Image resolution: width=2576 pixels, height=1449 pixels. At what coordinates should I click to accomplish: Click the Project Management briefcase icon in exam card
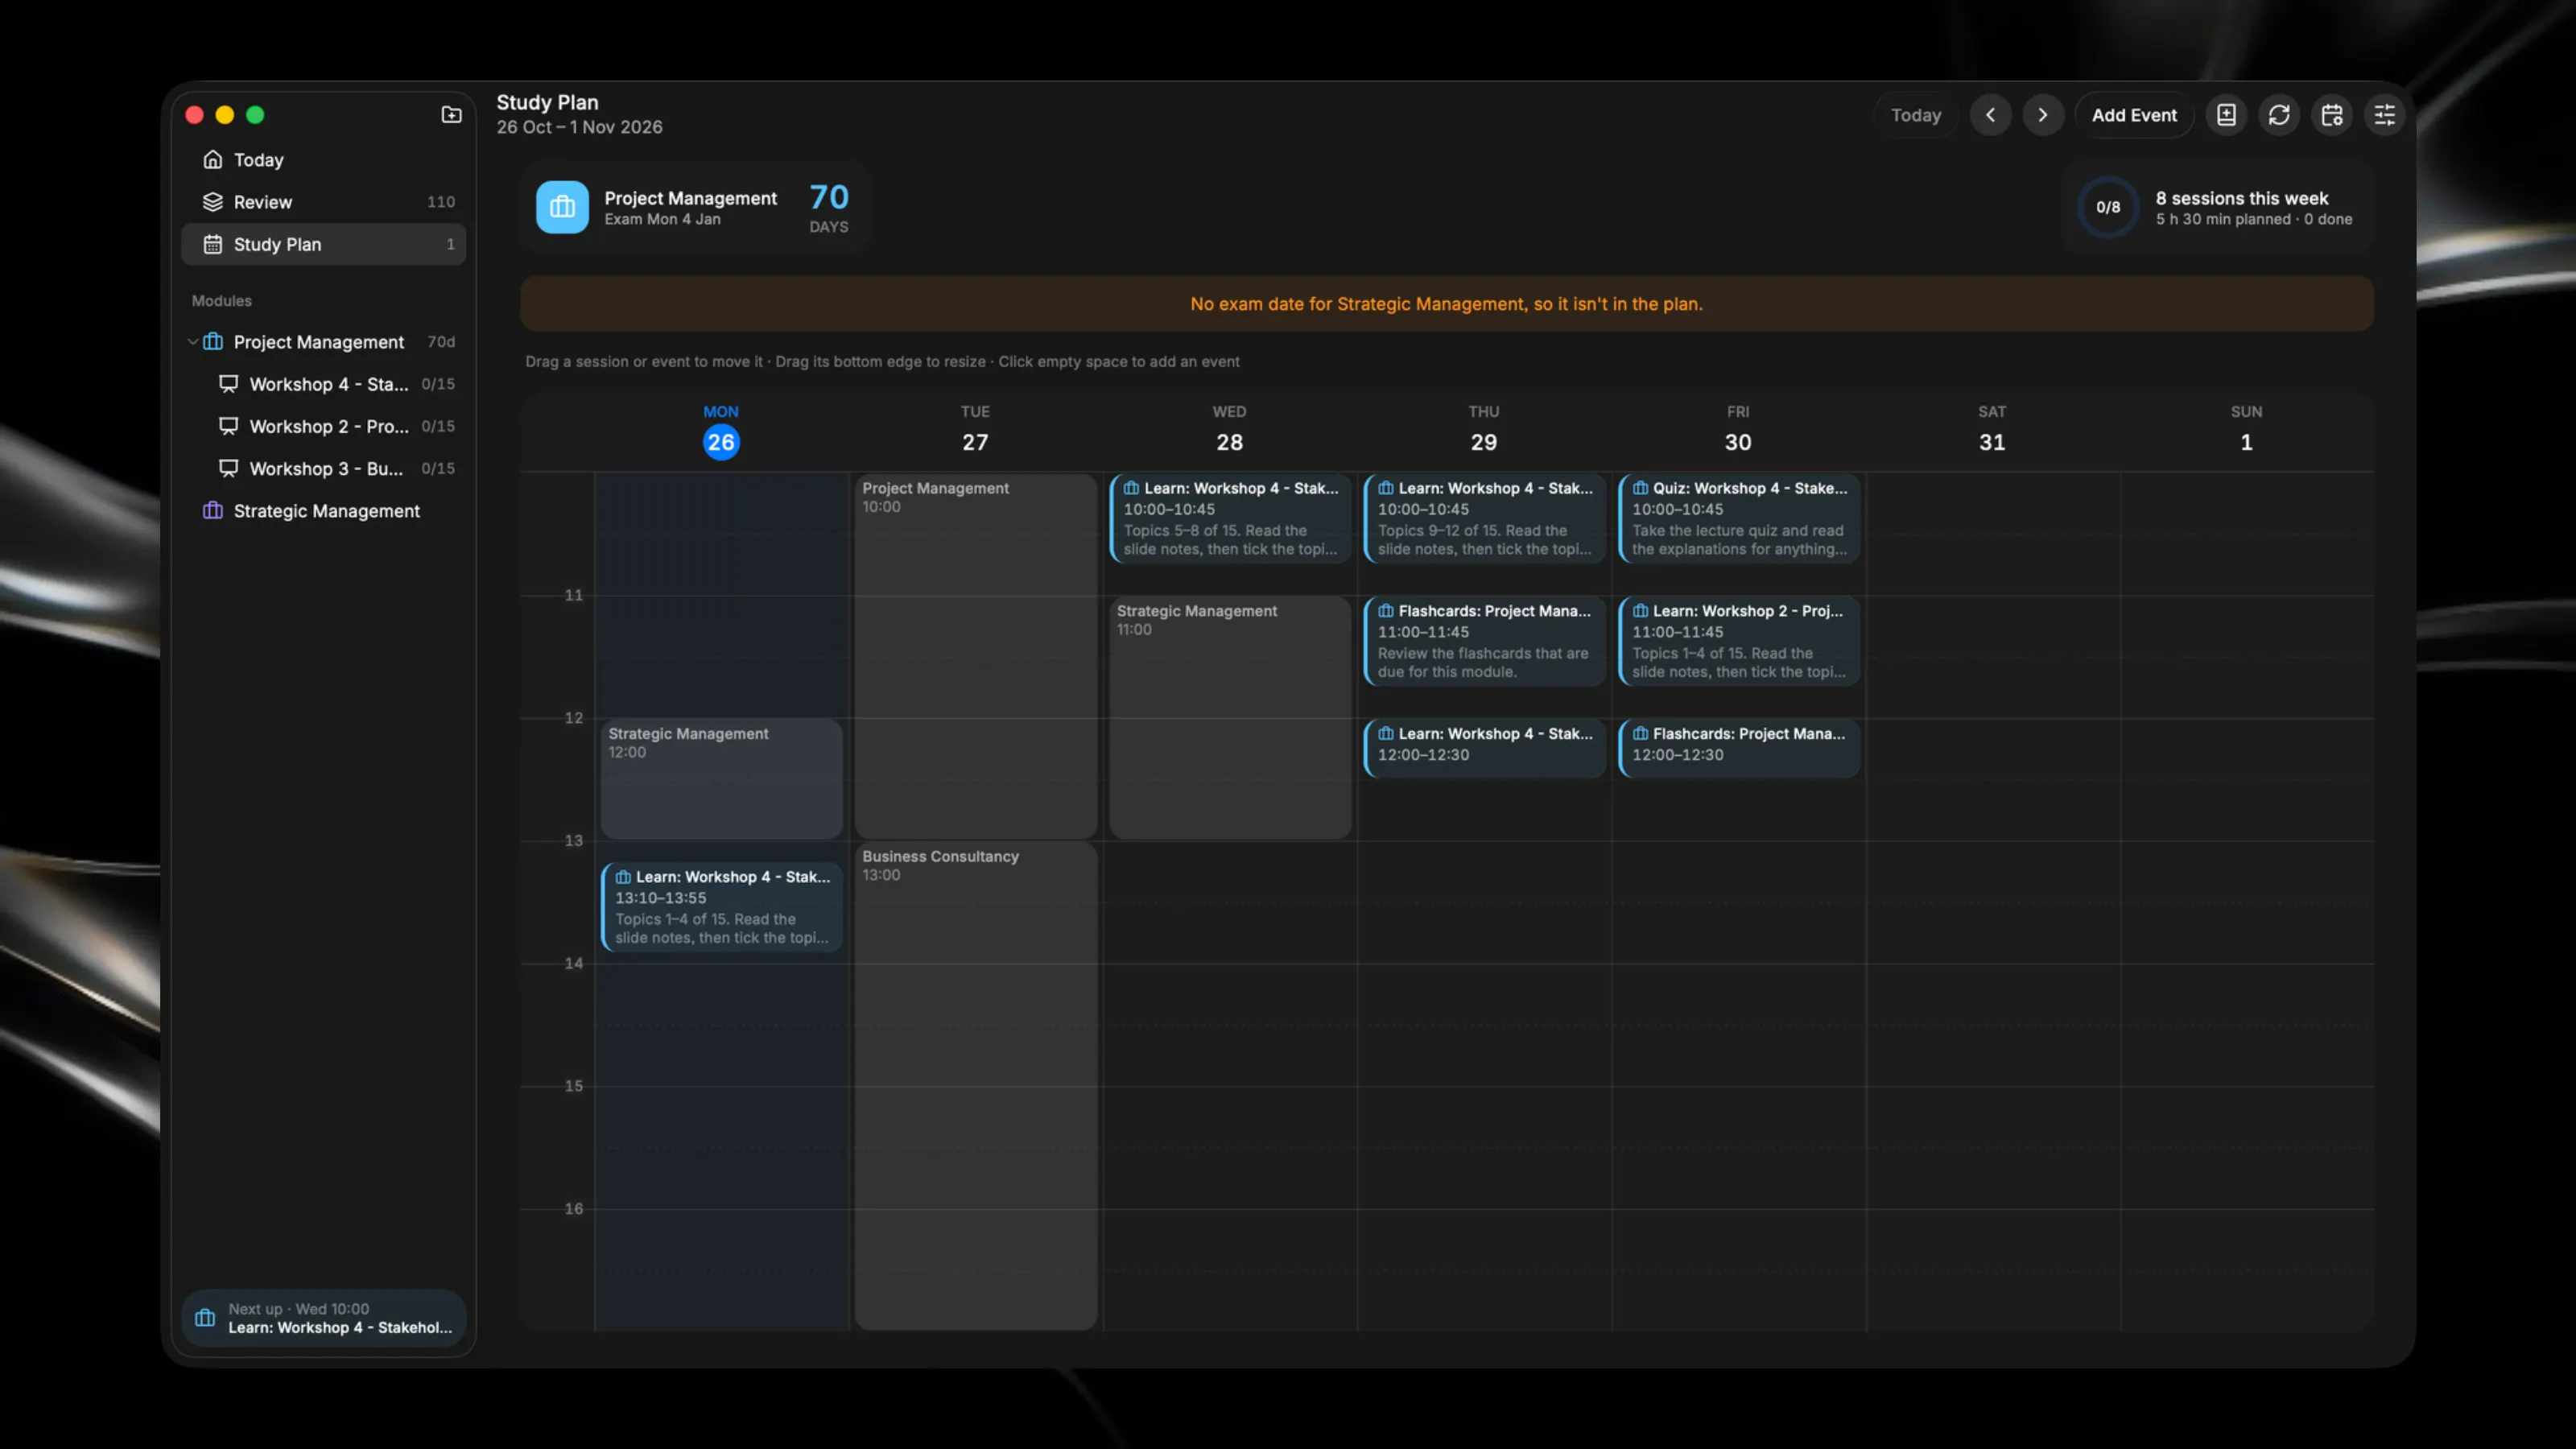pyautogui.click(x=562, y=207)
